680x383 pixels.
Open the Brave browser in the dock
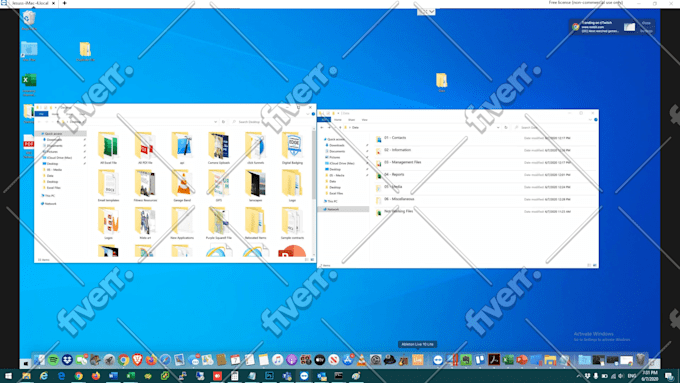click(x=137, y=360)
